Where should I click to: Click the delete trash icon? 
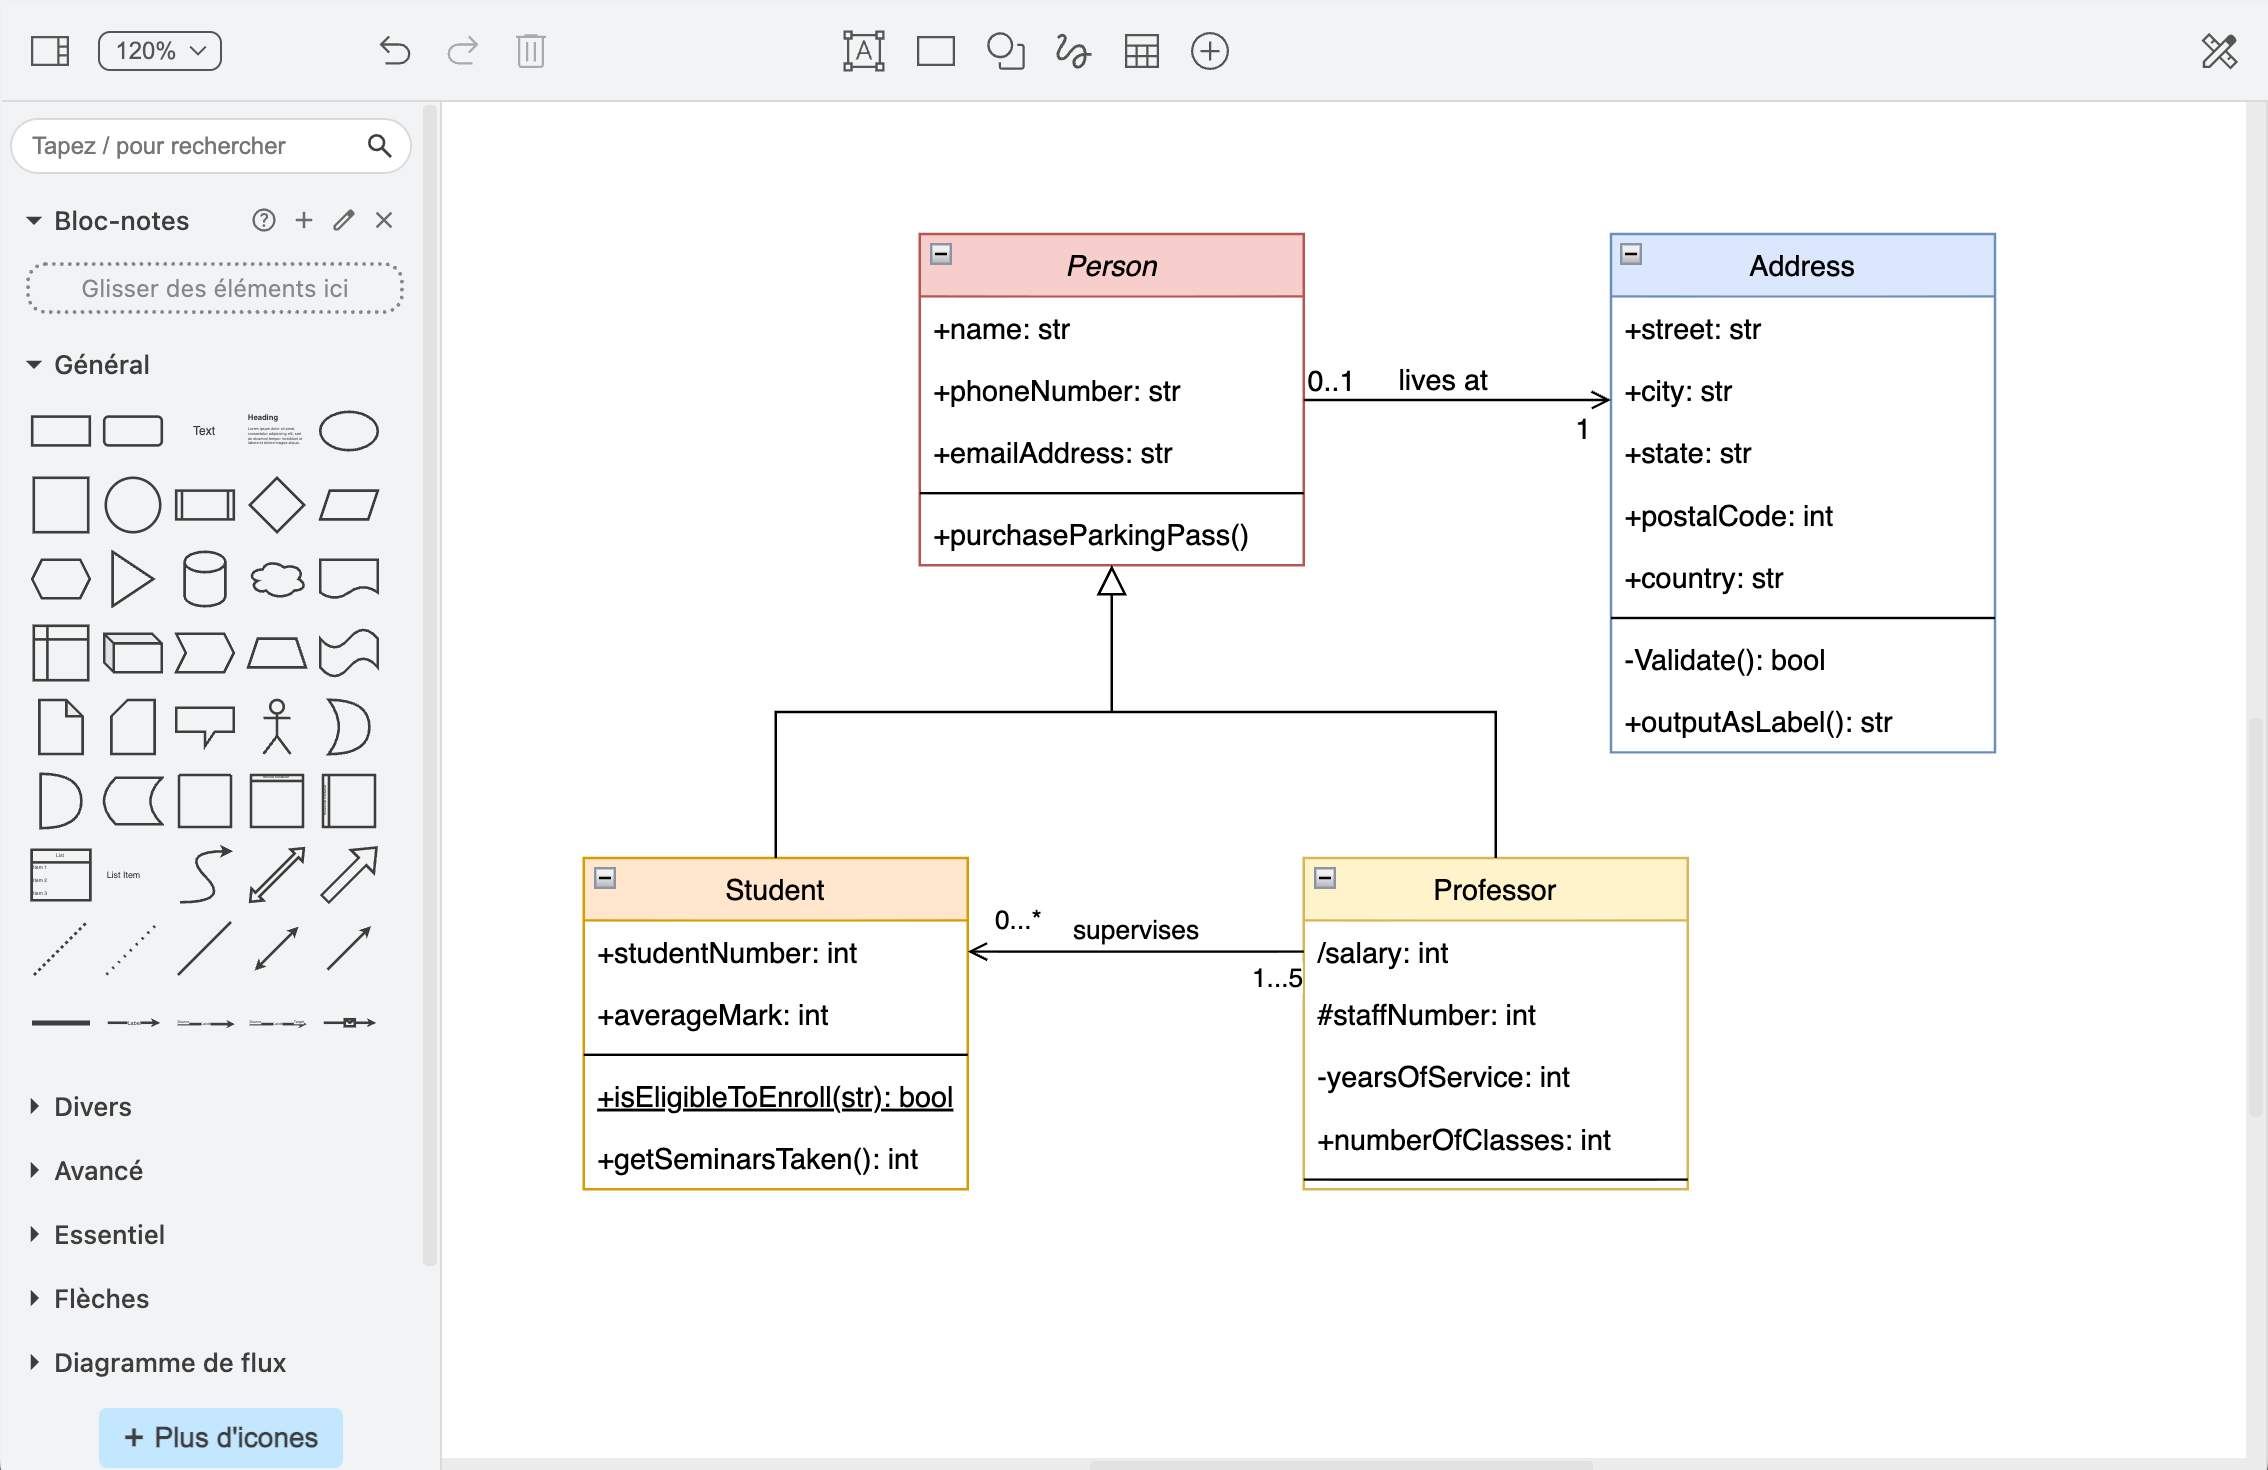point(530,51)
